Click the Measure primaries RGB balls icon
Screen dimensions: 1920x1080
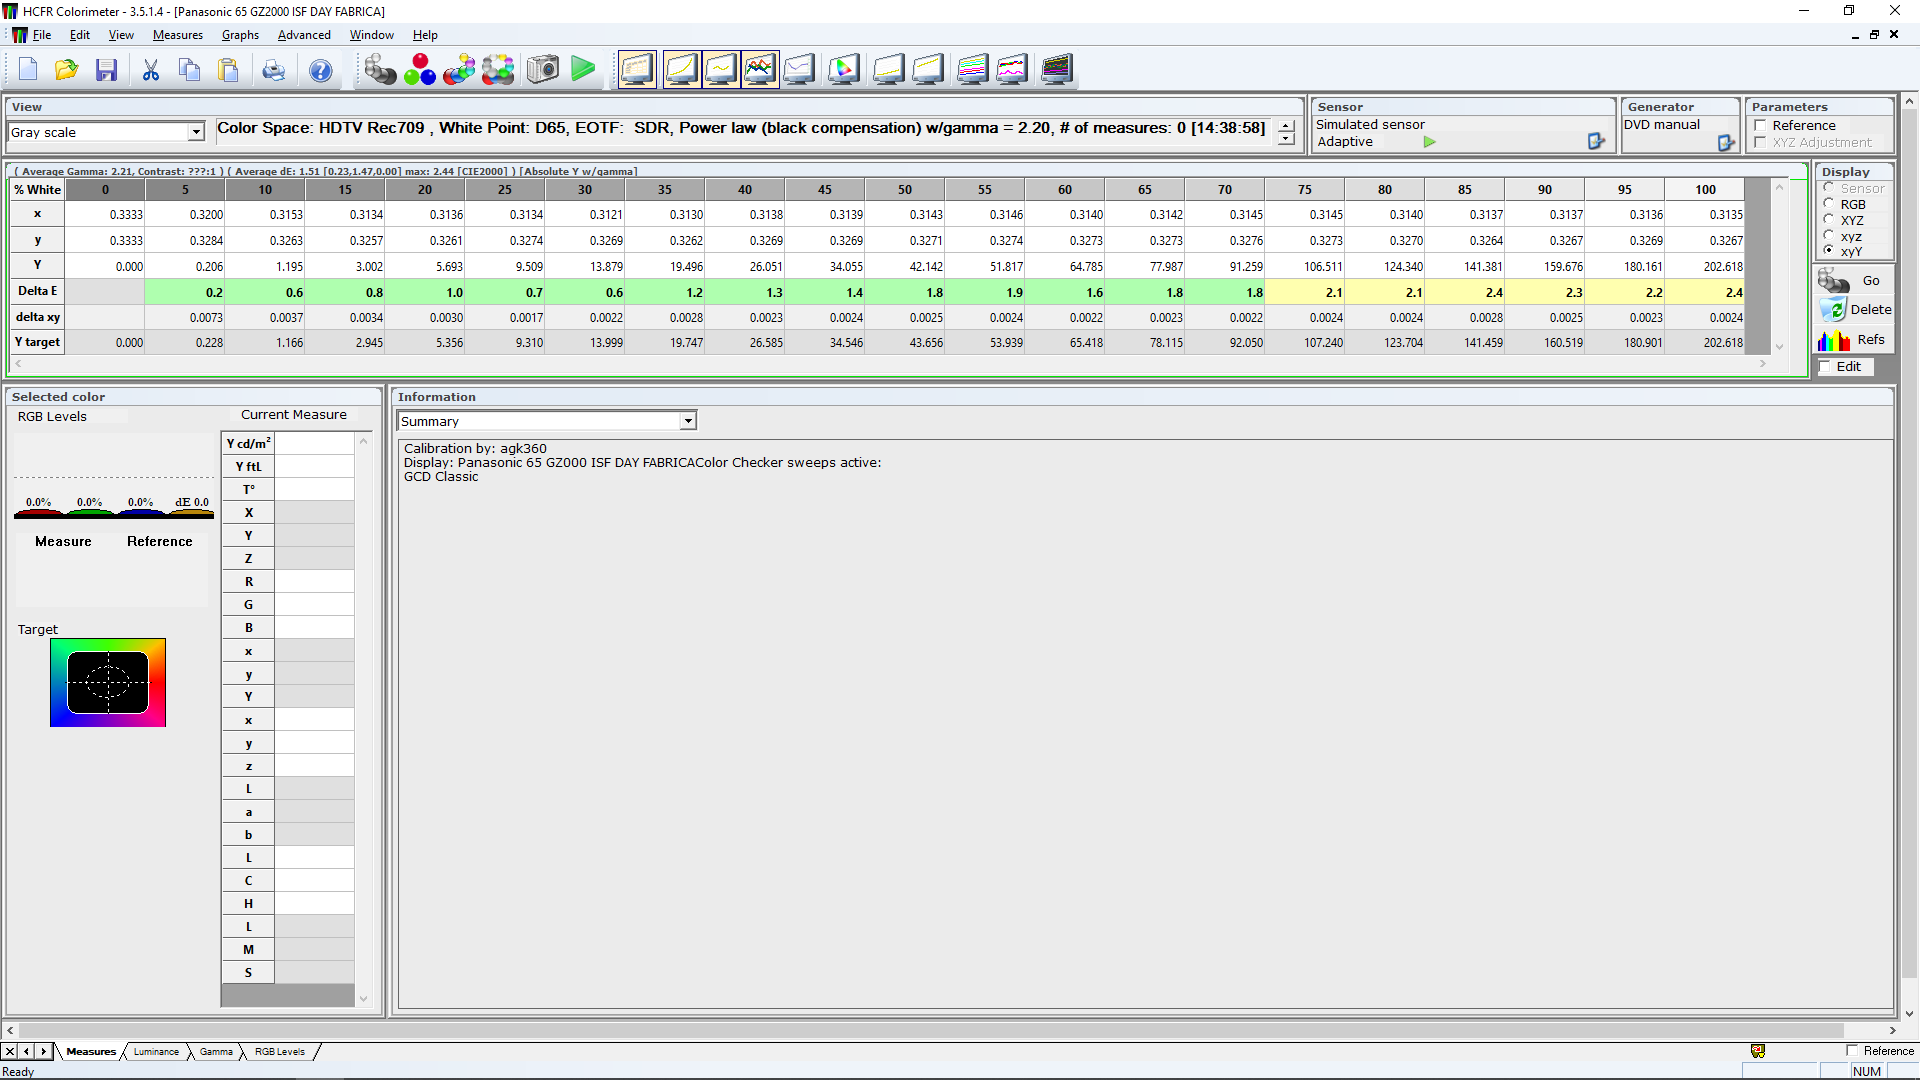point(420,70)
